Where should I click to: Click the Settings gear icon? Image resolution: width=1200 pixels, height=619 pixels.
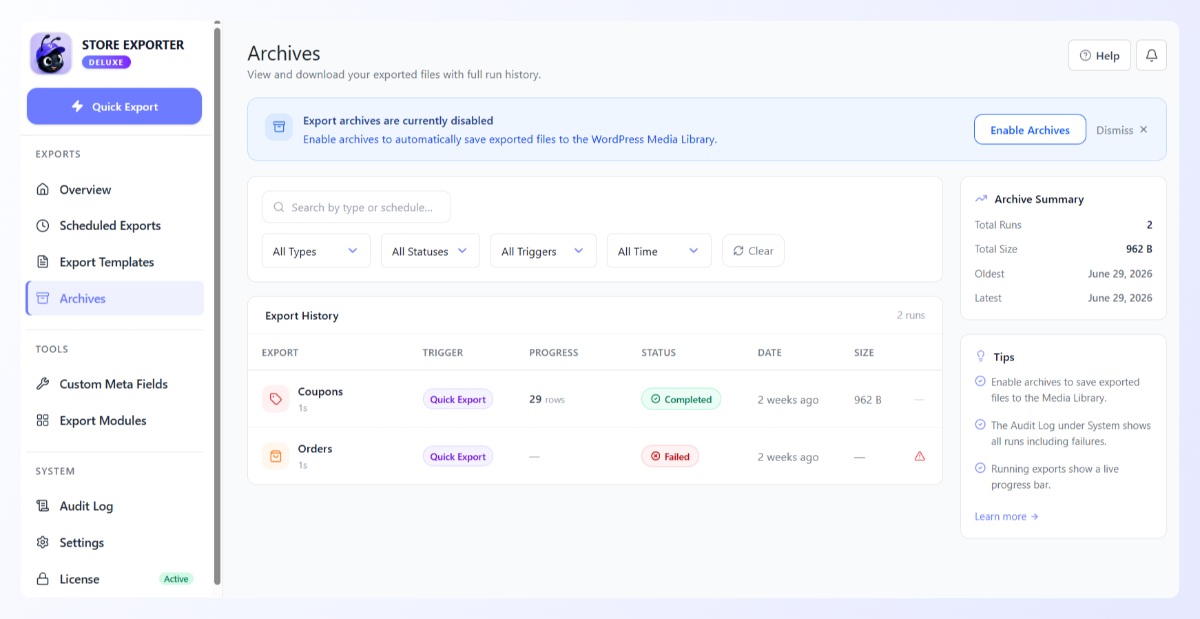pyautogui.click(x=42, y=543)
